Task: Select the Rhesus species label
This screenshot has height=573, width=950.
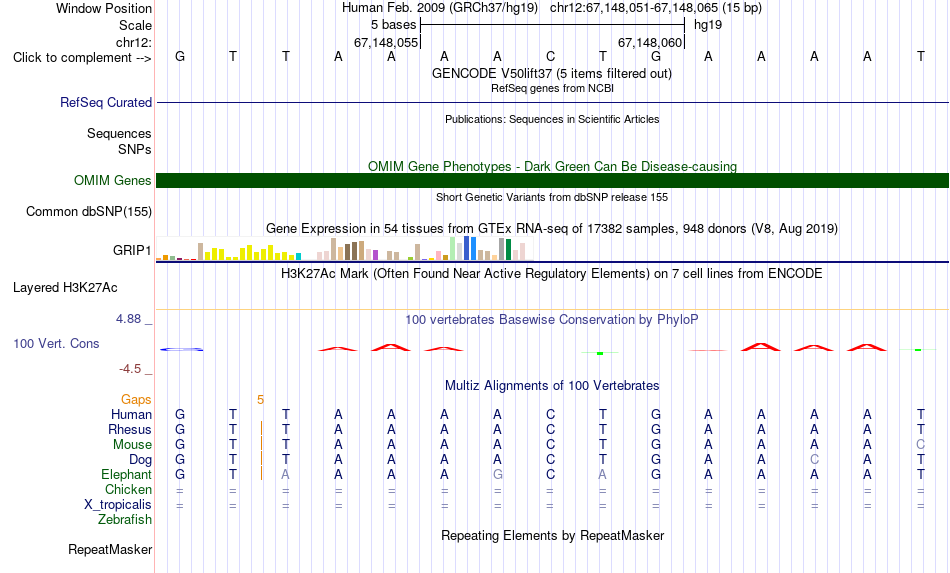Action: point(130,429)
